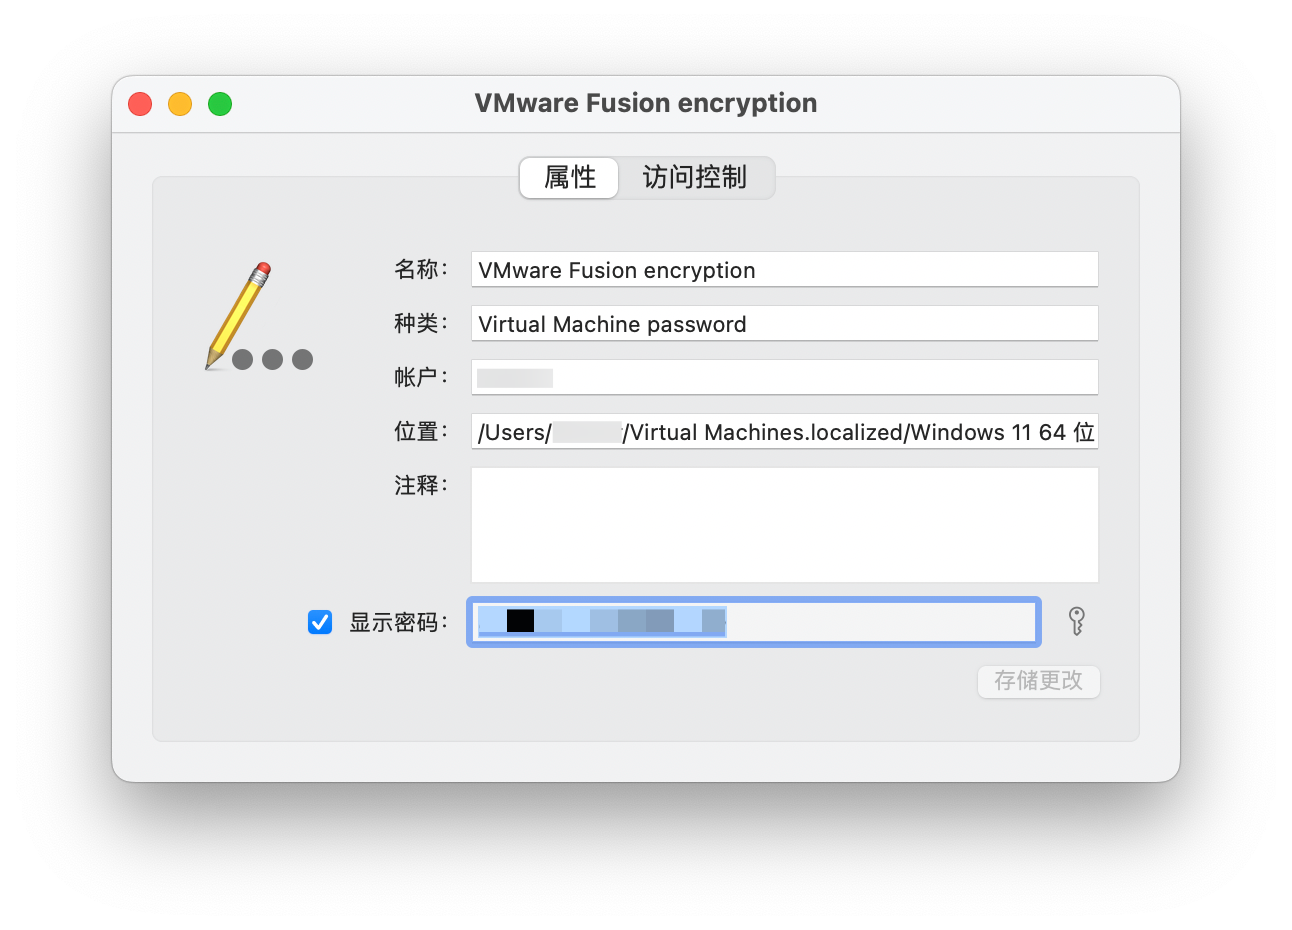Click the 显示密码 label text
Viewport: 1292px width, 930px height.
click(x=396, y=622)
